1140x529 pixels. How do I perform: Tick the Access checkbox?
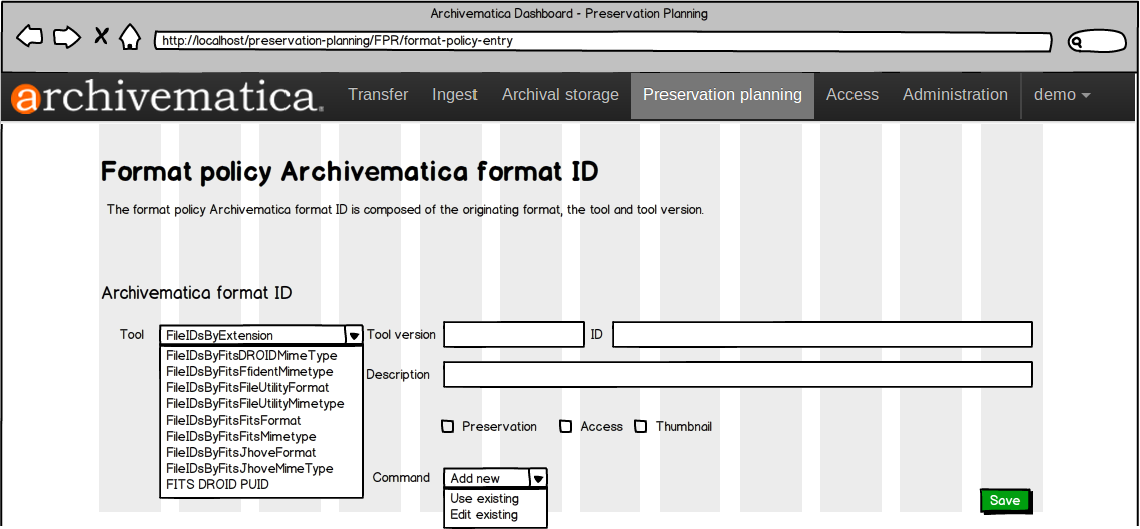[x=566, y=427]
